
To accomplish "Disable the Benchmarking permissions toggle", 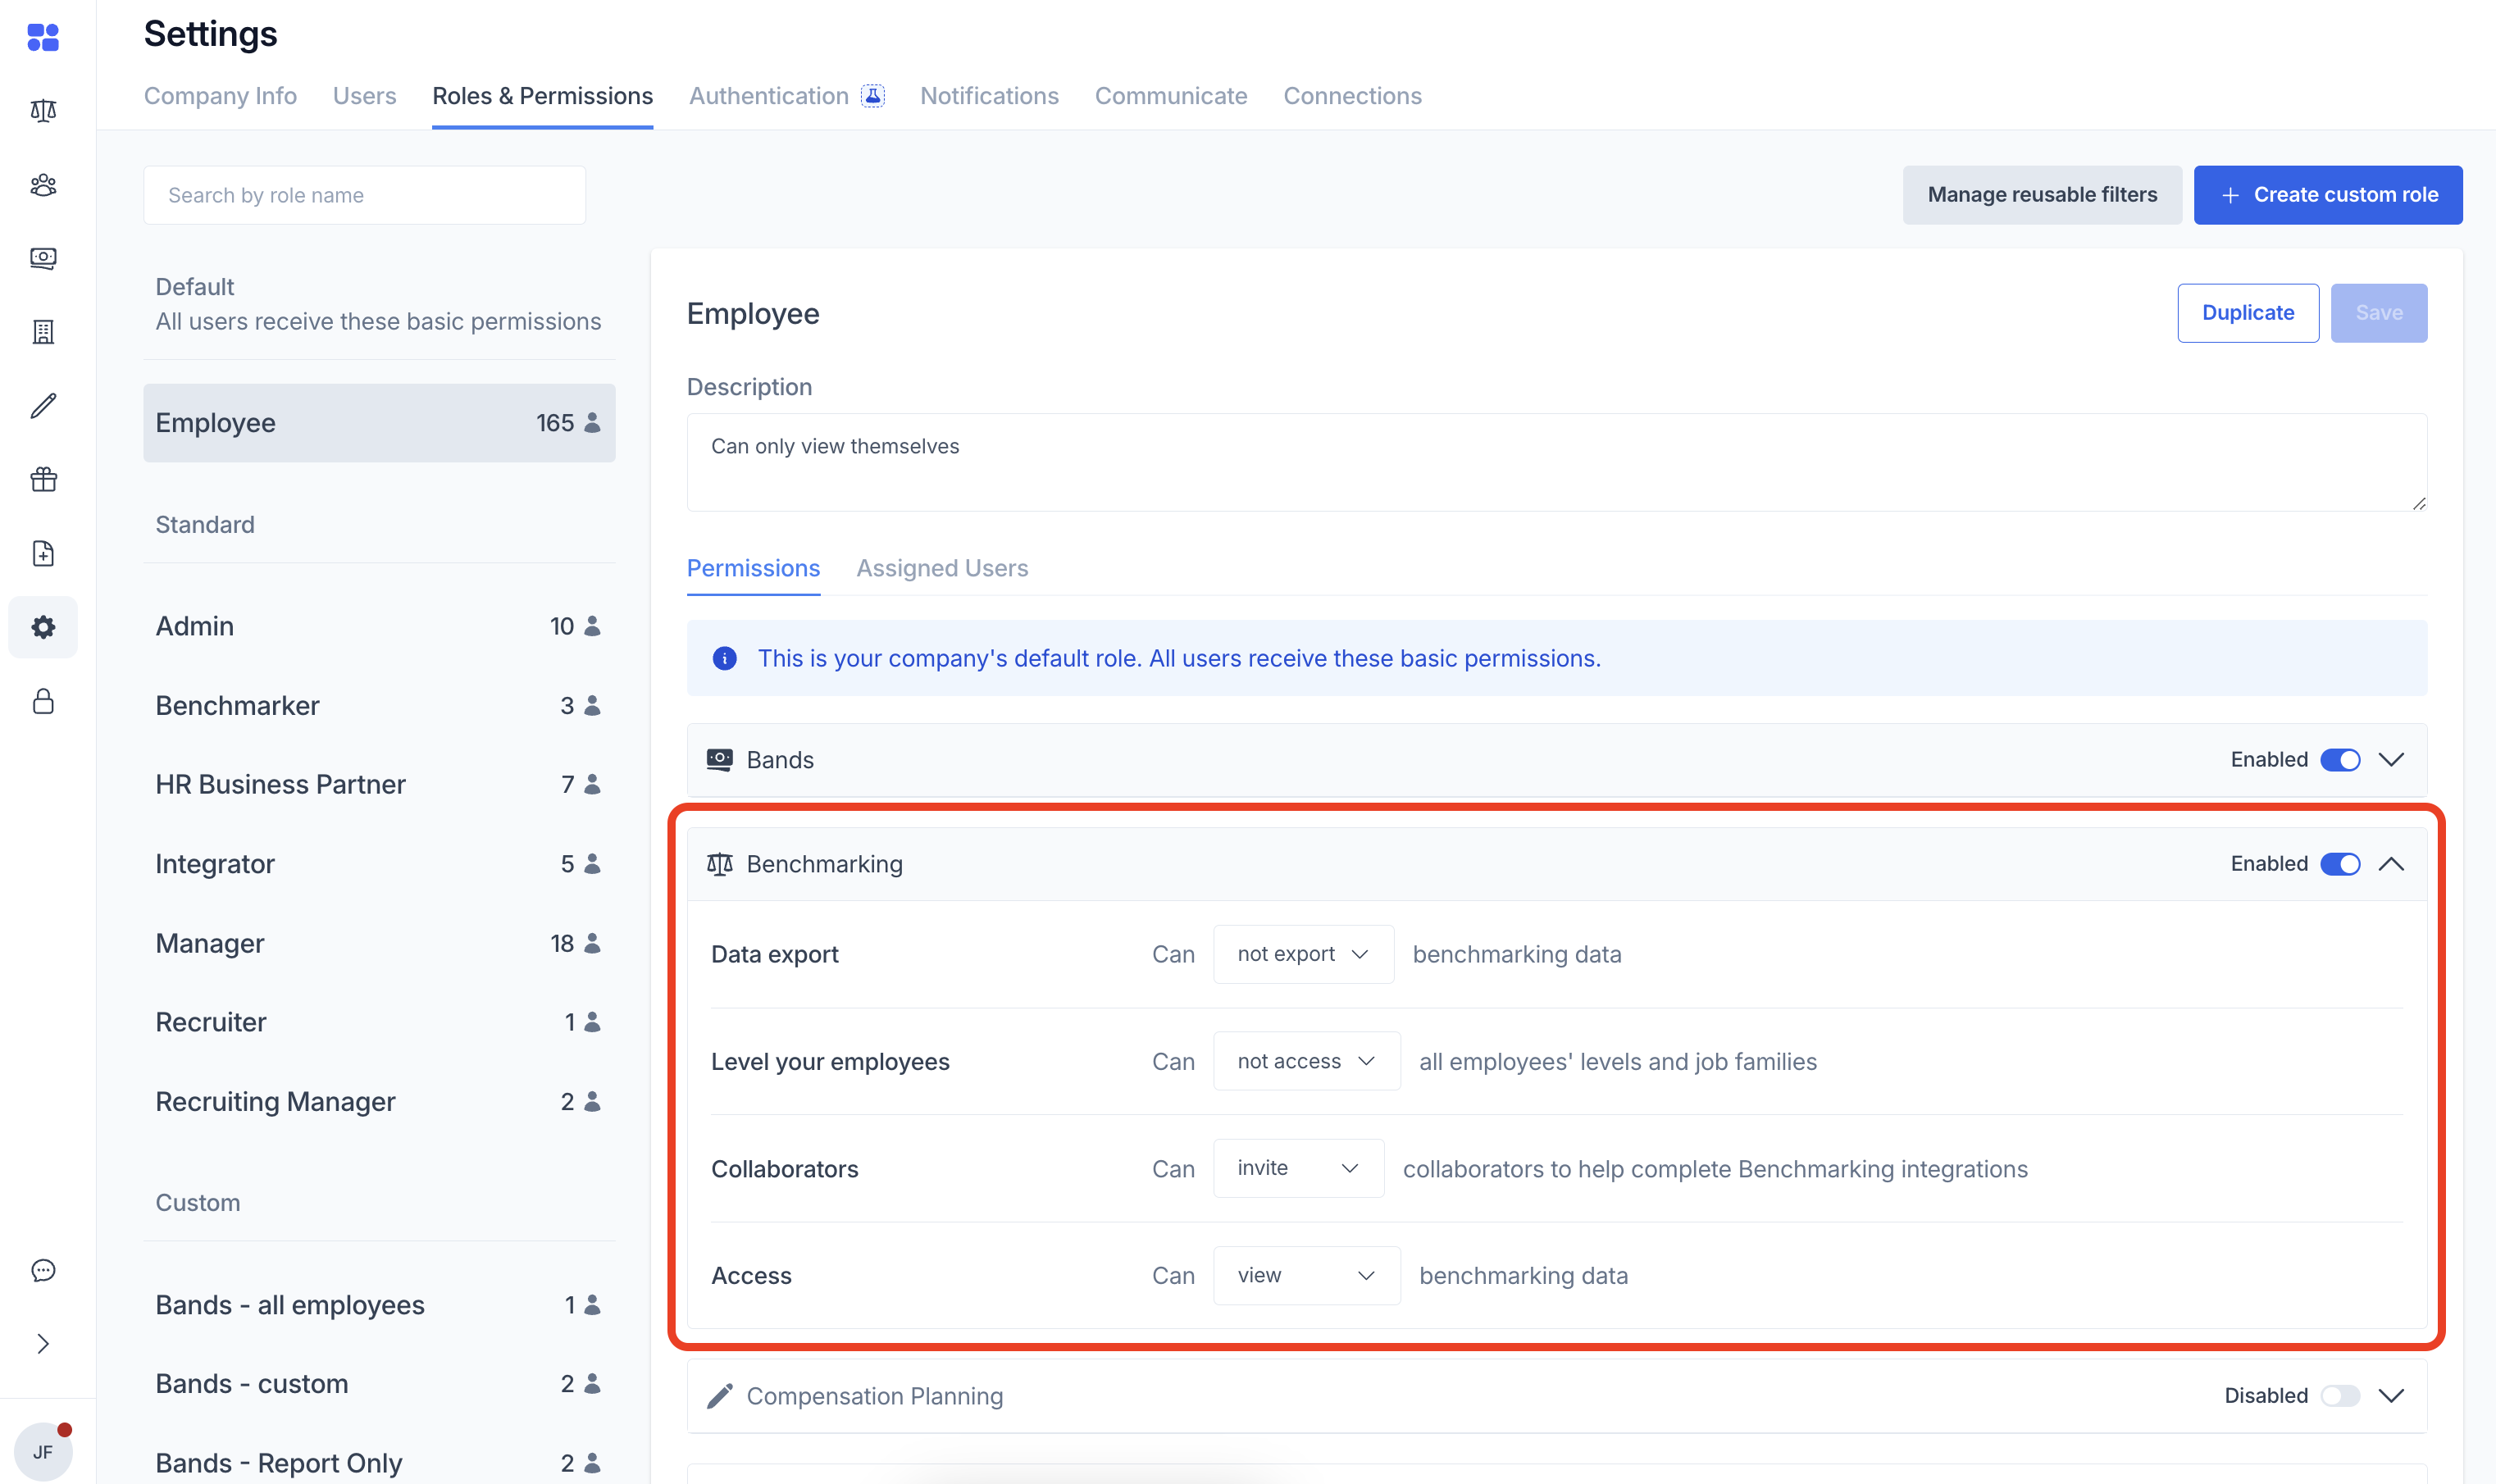I will (x=2340, y=863).
